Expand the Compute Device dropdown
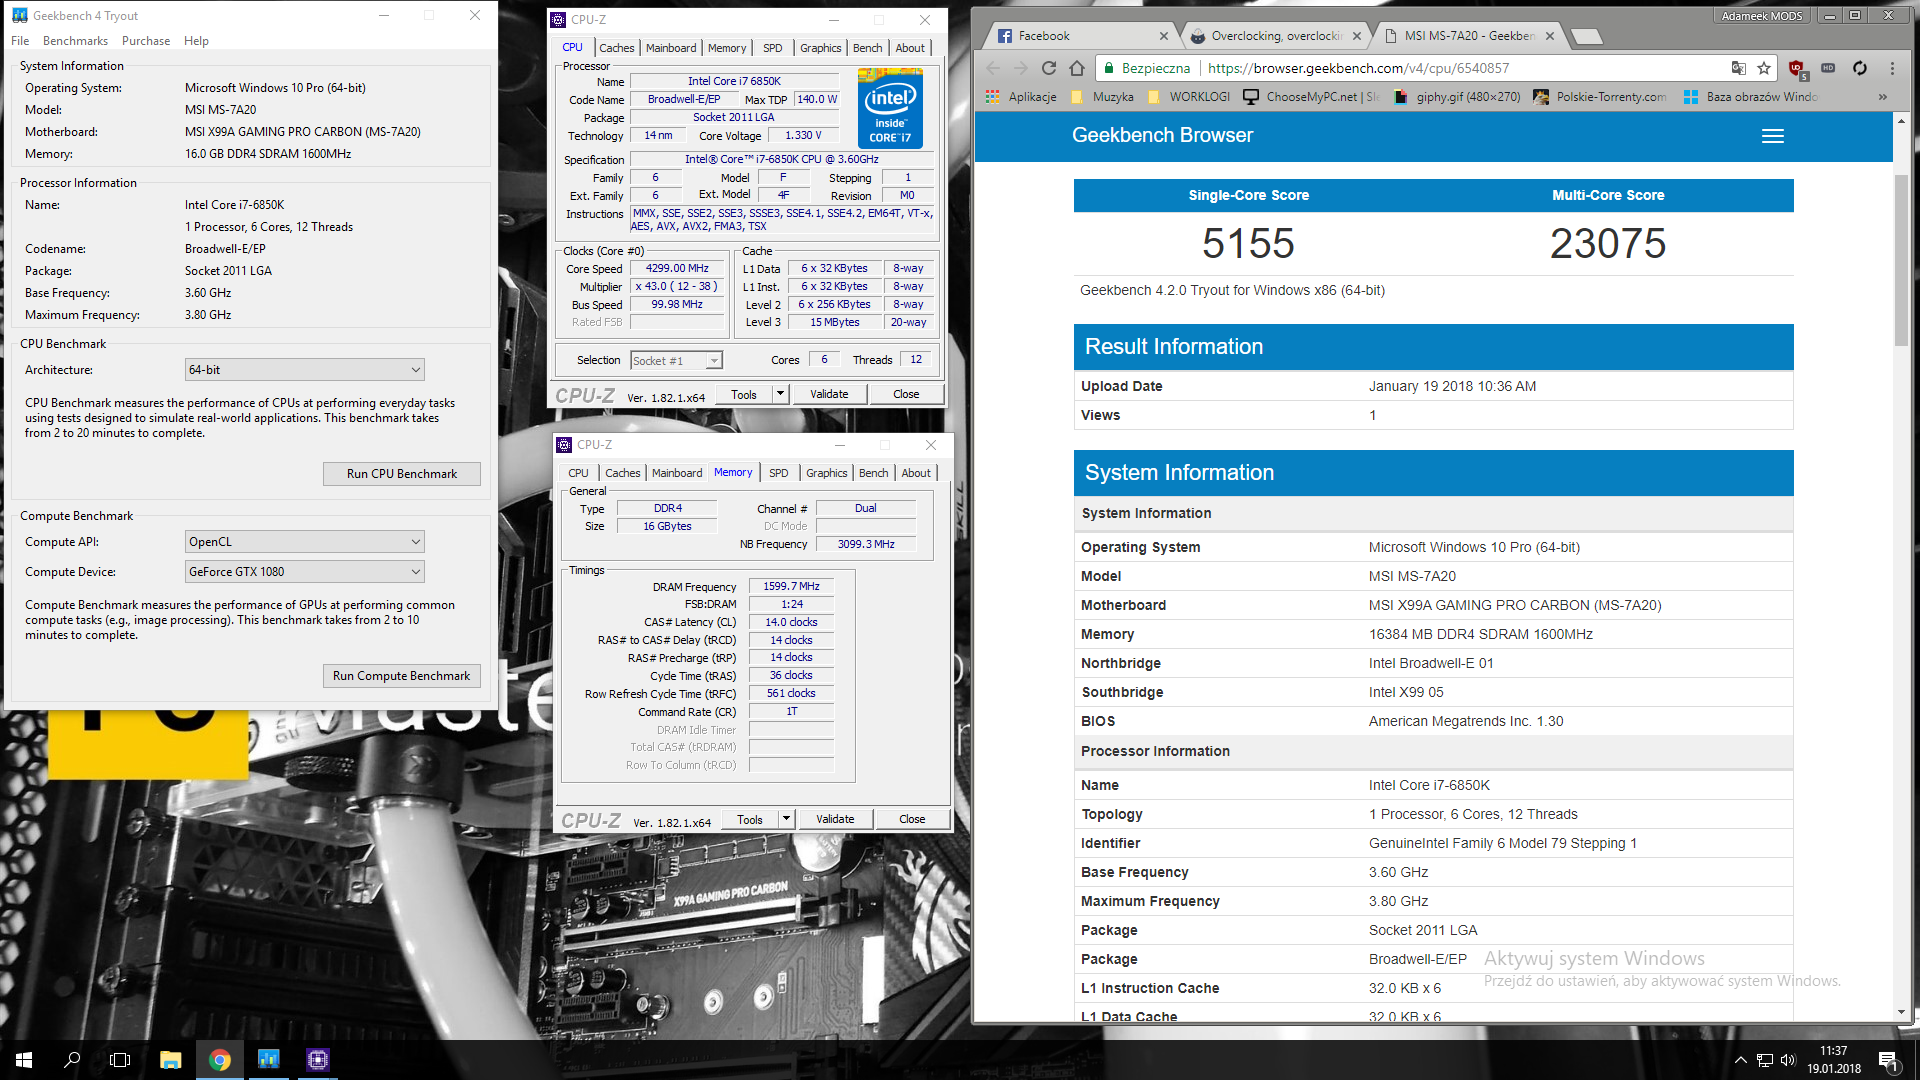This screenshot has height=1080, width=1920. [x=305, y=572]
